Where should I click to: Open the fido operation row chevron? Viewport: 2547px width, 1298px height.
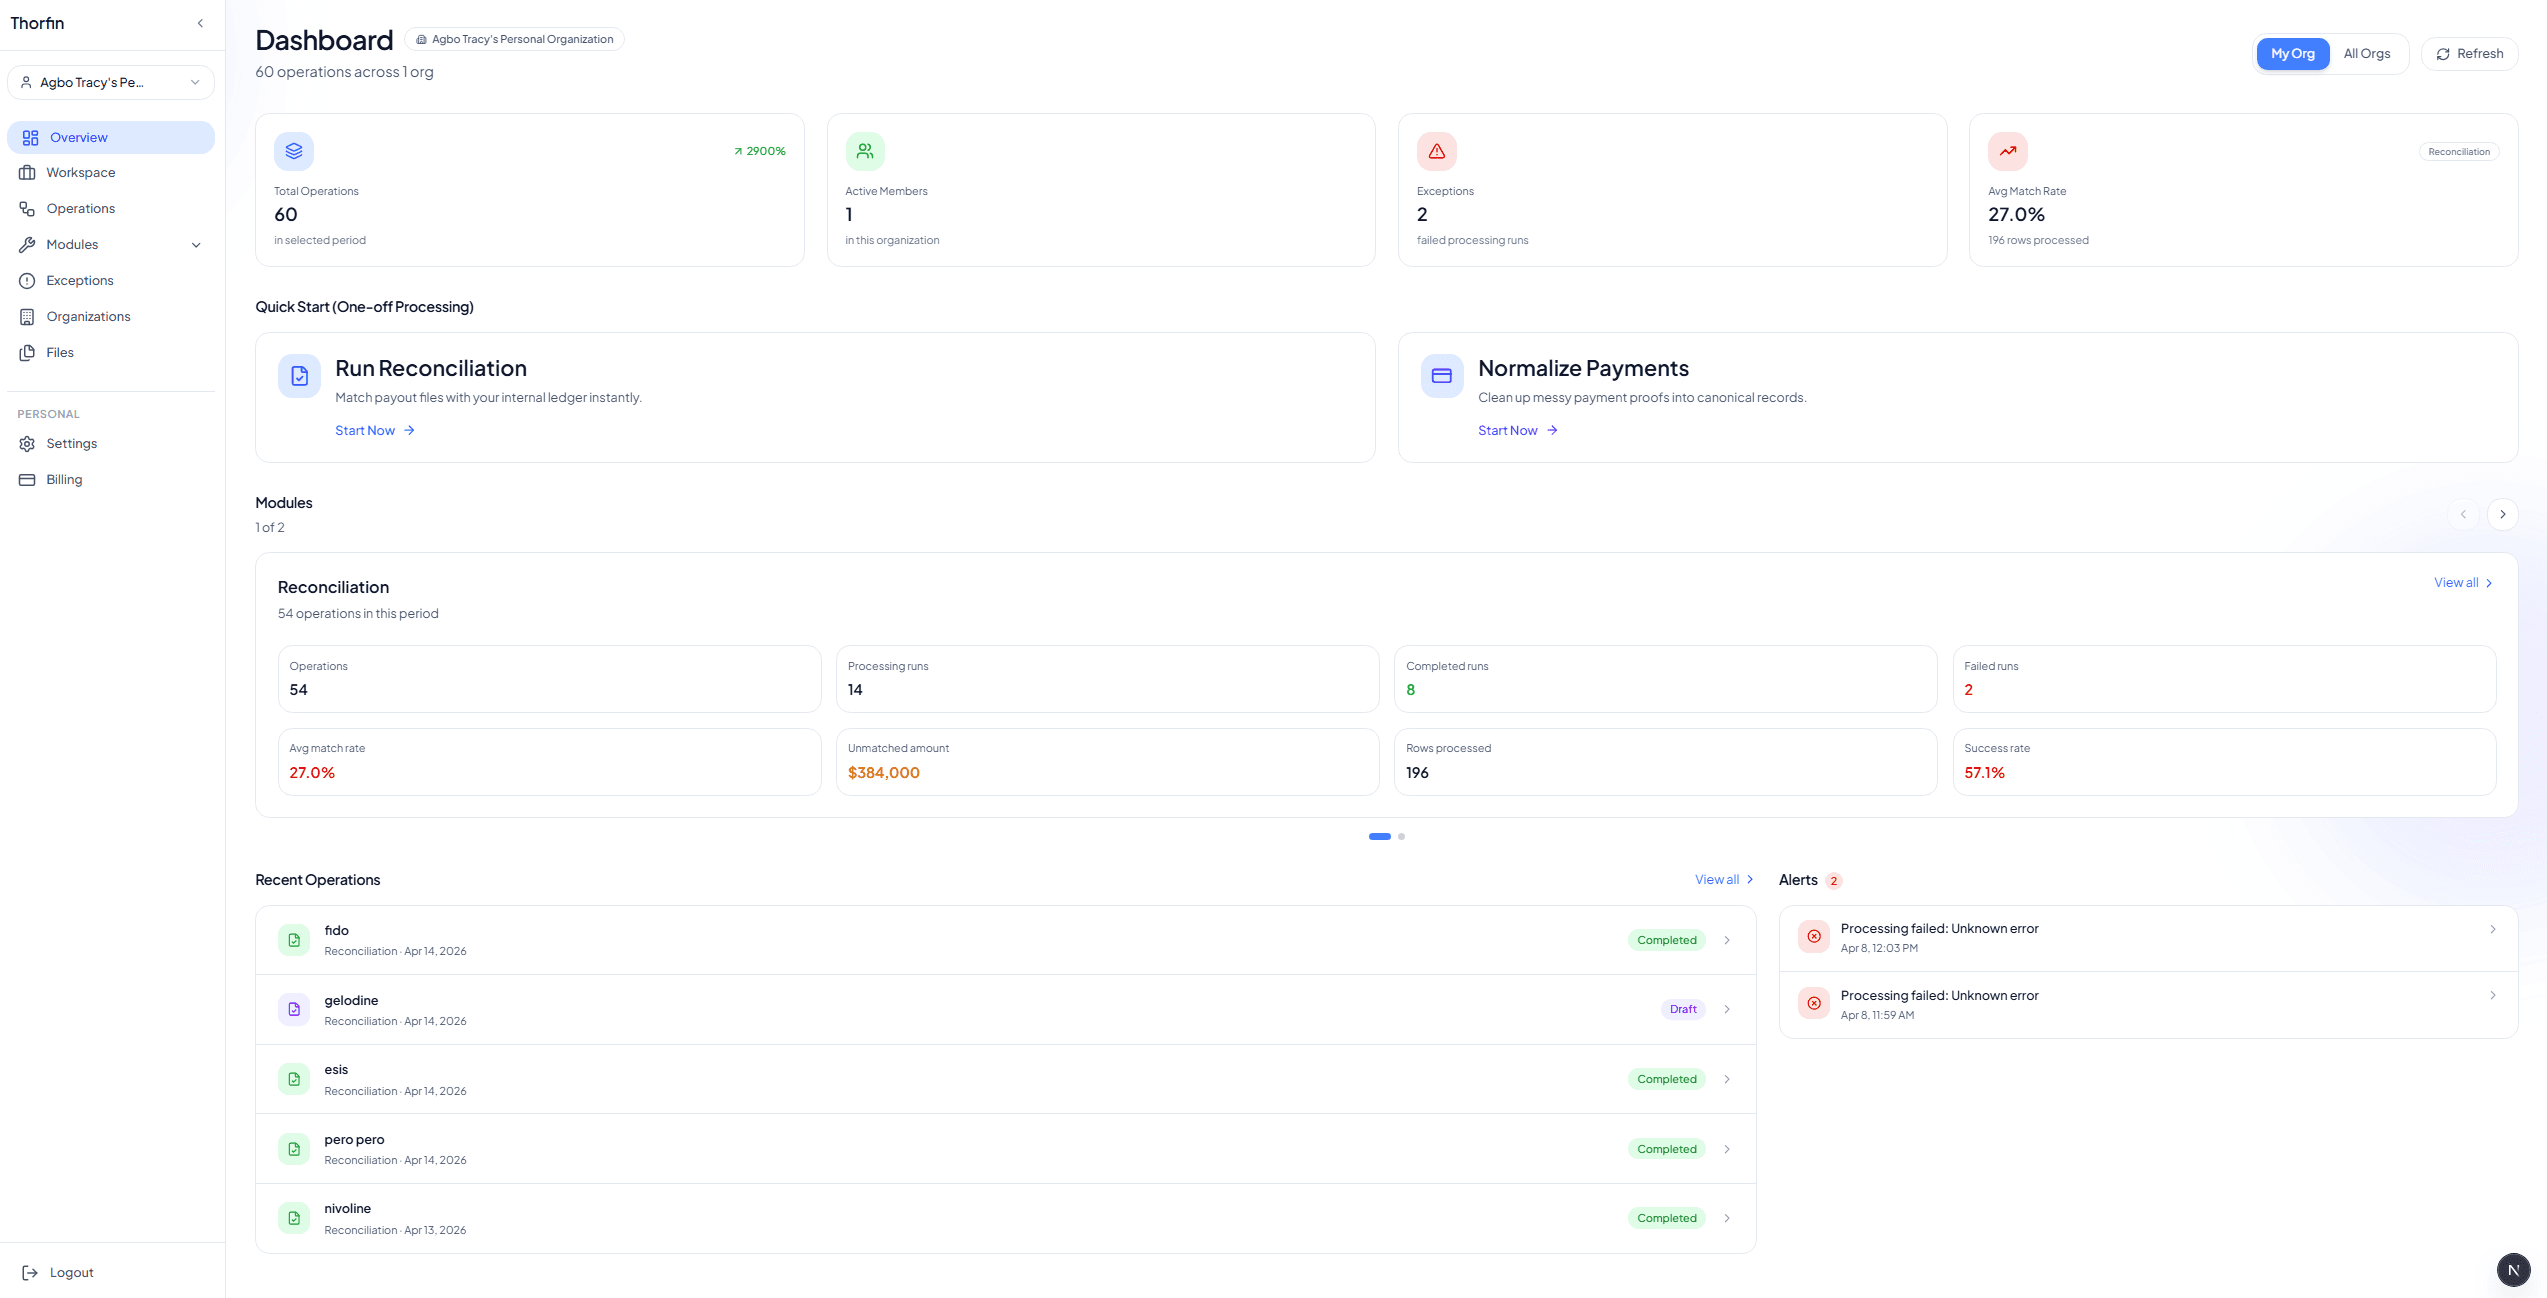point(1726,940)
